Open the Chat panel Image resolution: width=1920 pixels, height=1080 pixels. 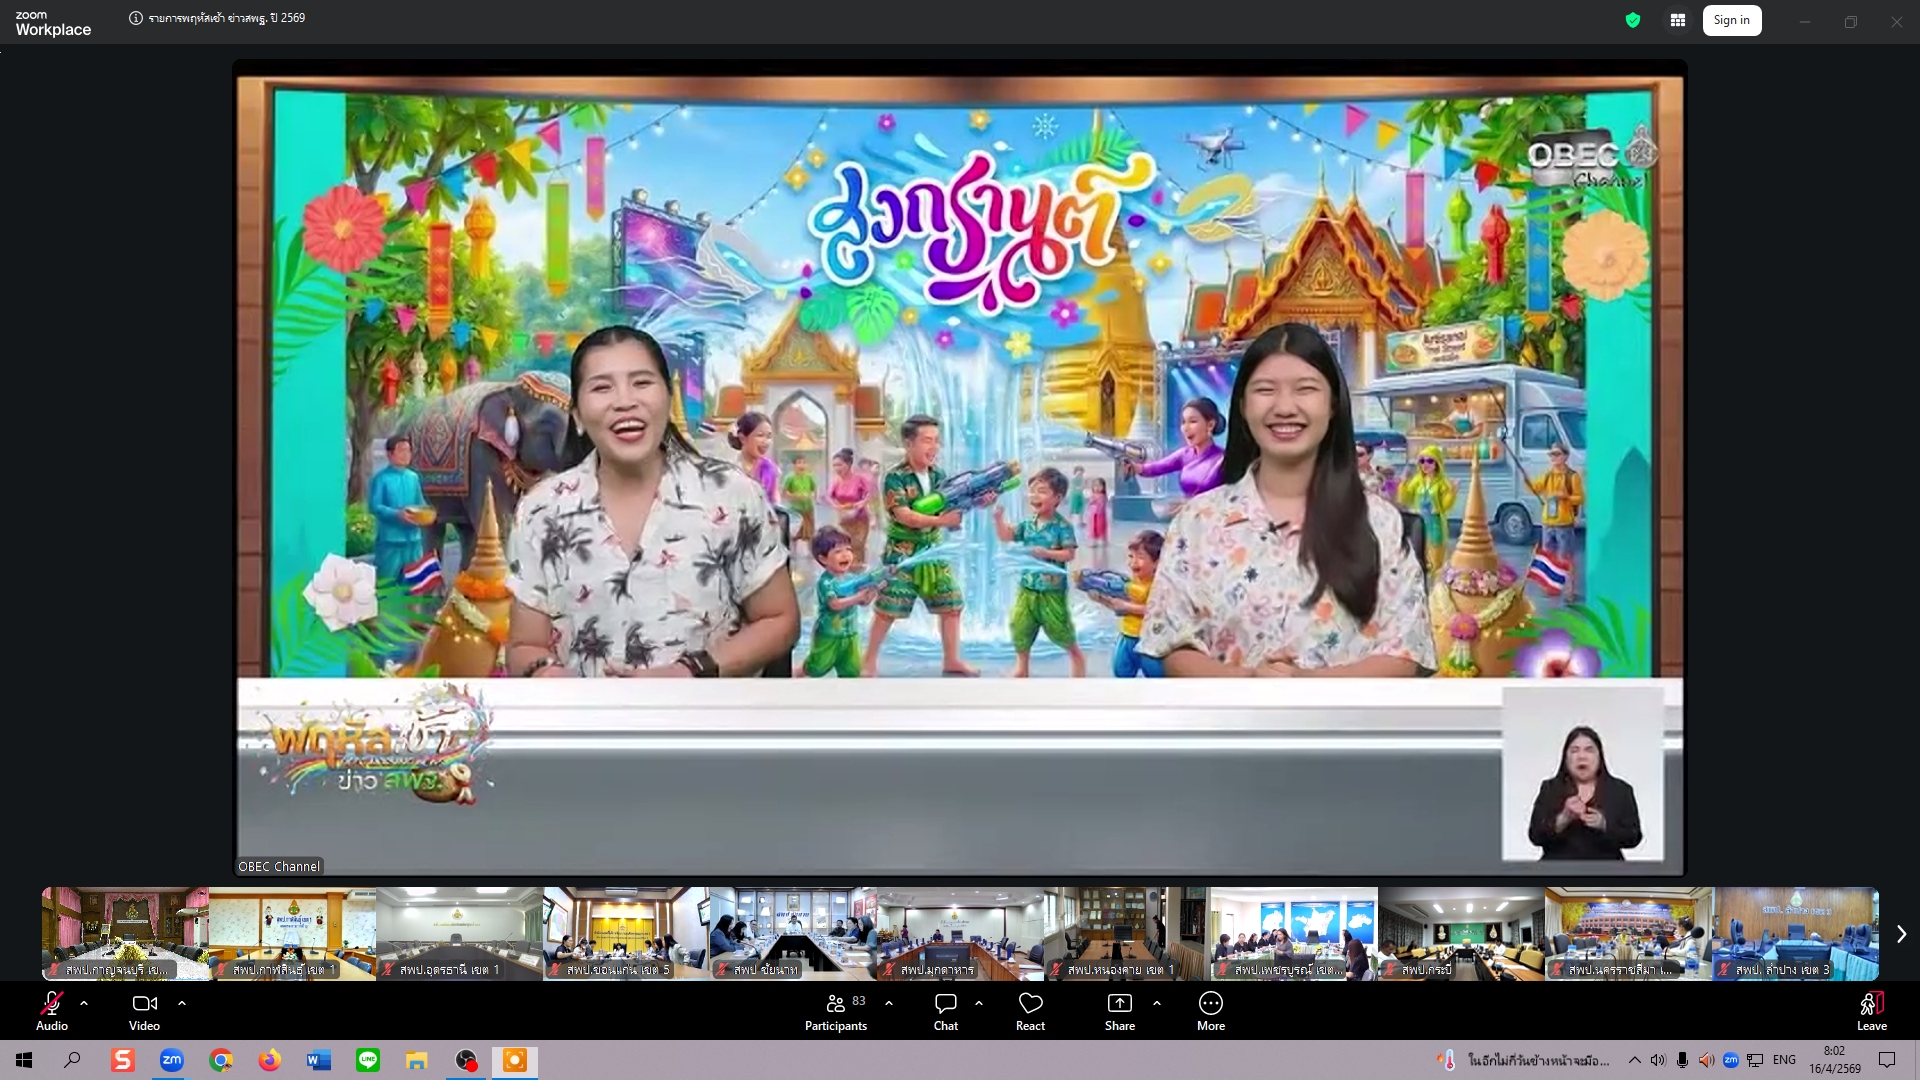tap(945, 1010)
